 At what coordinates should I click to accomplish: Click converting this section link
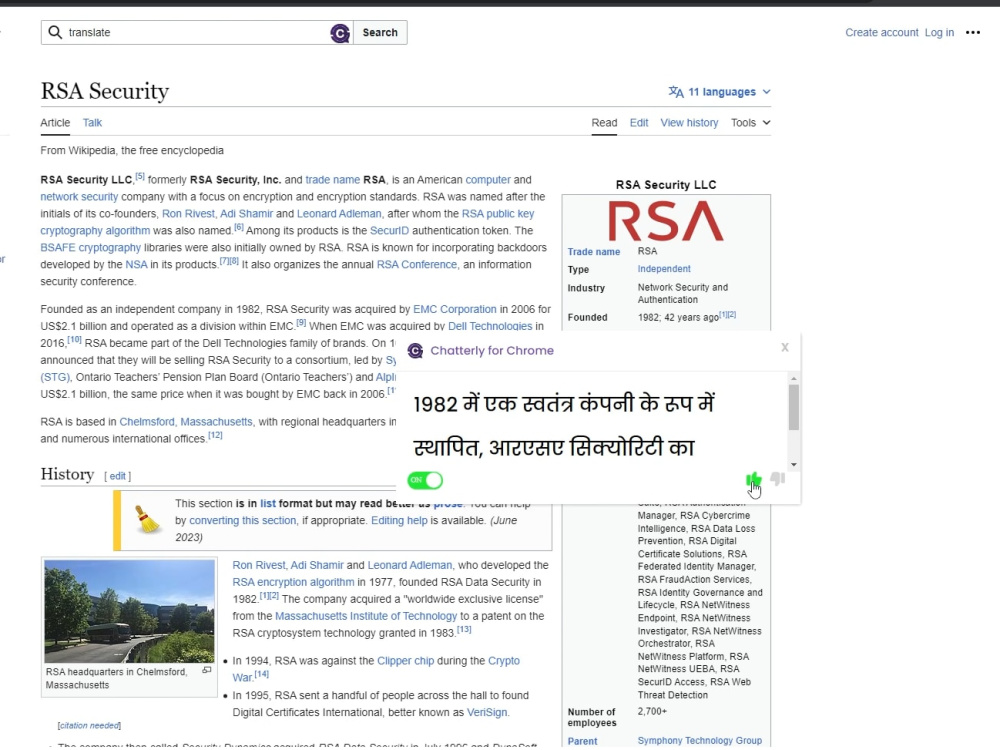tap(243, 520)
